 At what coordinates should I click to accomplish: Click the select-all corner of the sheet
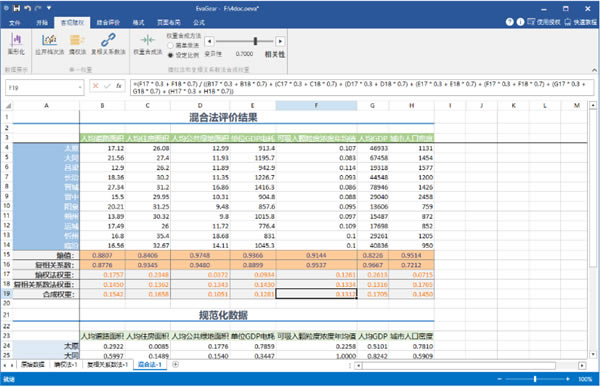pos(7,105)
